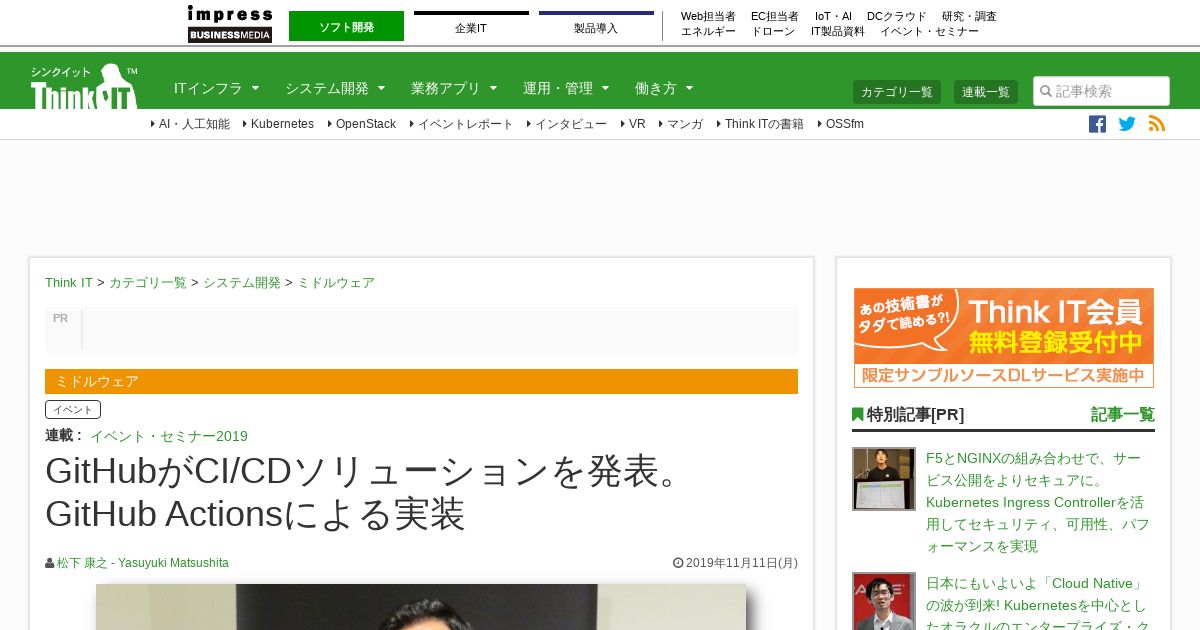The height and width of the screenshot is (630, 1200).
Task: Open author 松下 康之 - Yasuyuki Matsushita link
Action: 143,563
